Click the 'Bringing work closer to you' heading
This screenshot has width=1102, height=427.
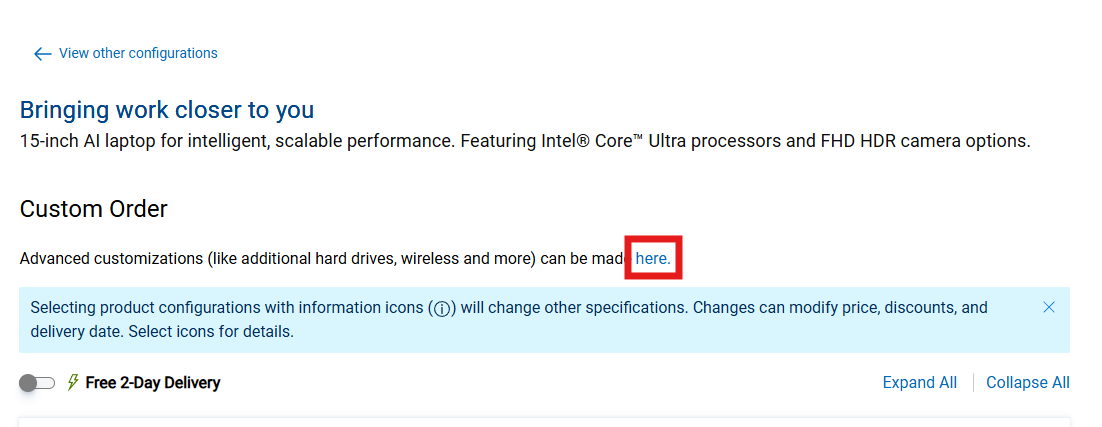click(167, 110)
